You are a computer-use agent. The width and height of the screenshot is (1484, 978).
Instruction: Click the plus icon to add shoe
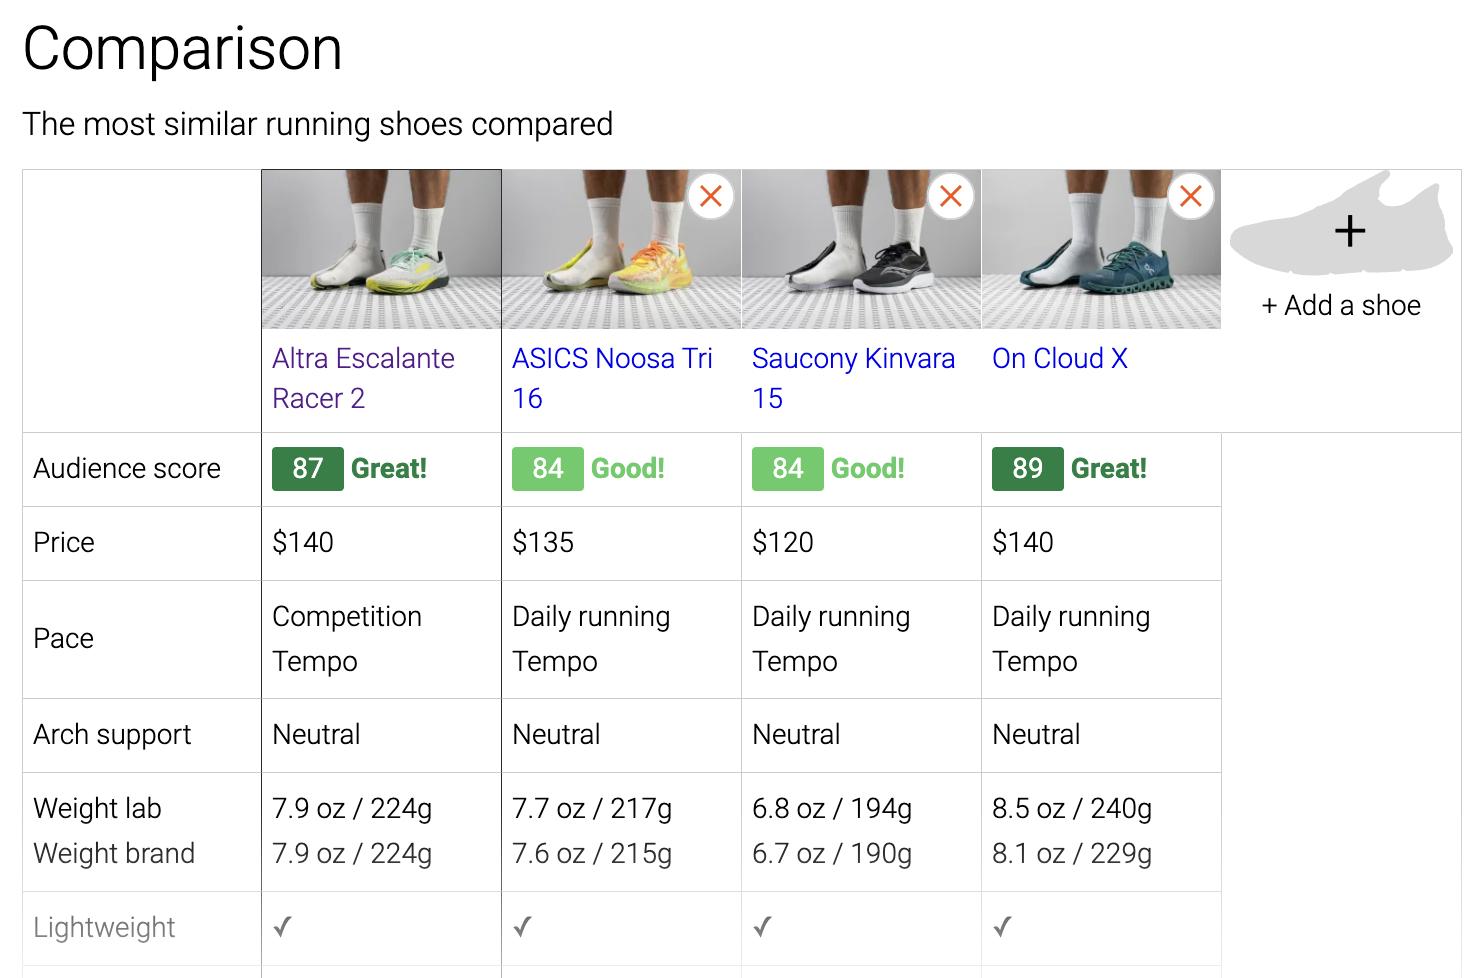tap(1350, 231)
